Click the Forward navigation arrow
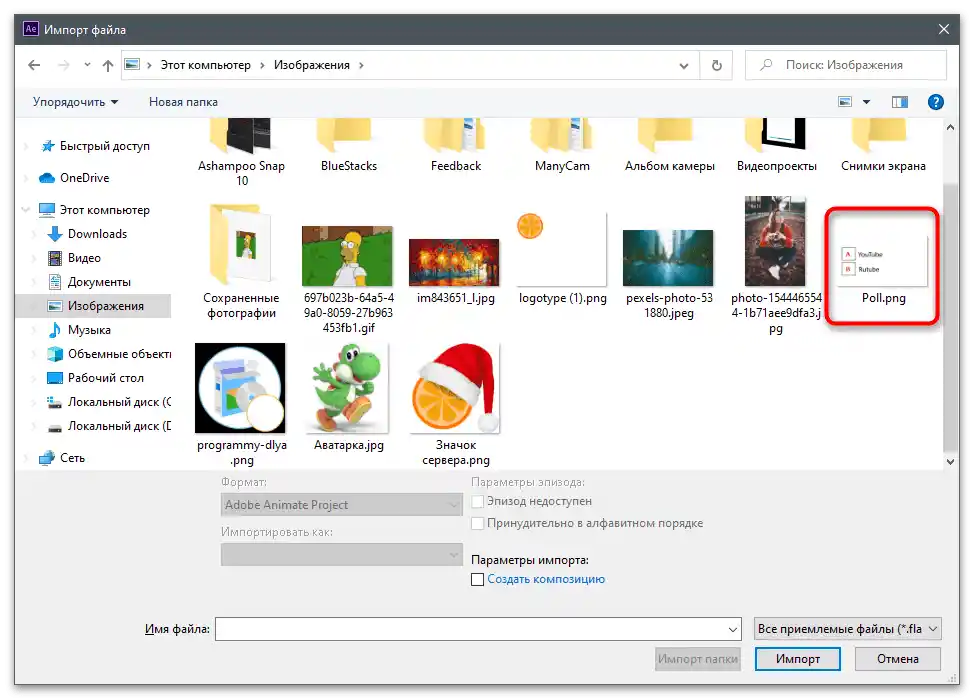This screenshot has height=699, width=974. 63,65
